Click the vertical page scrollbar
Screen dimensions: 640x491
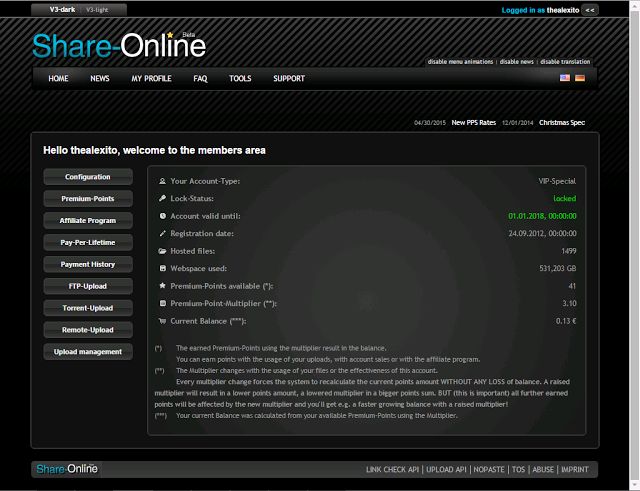point(635,245)
